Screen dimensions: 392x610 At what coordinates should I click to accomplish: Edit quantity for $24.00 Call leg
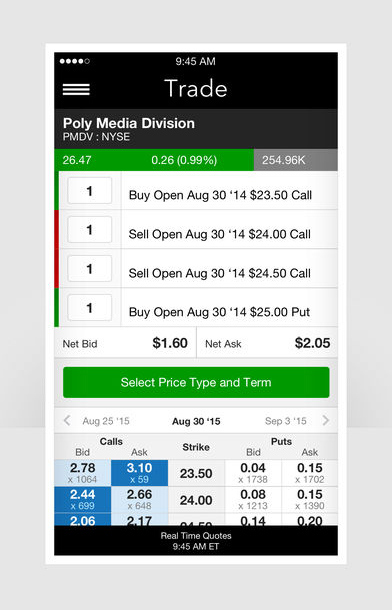(x=89, y=230)
